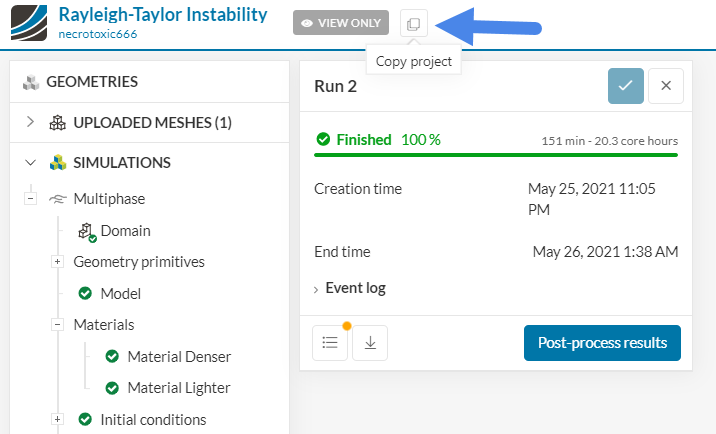Click the Run 2 confirm checkmark button
The image size is (716, 434).
[626, 86]
